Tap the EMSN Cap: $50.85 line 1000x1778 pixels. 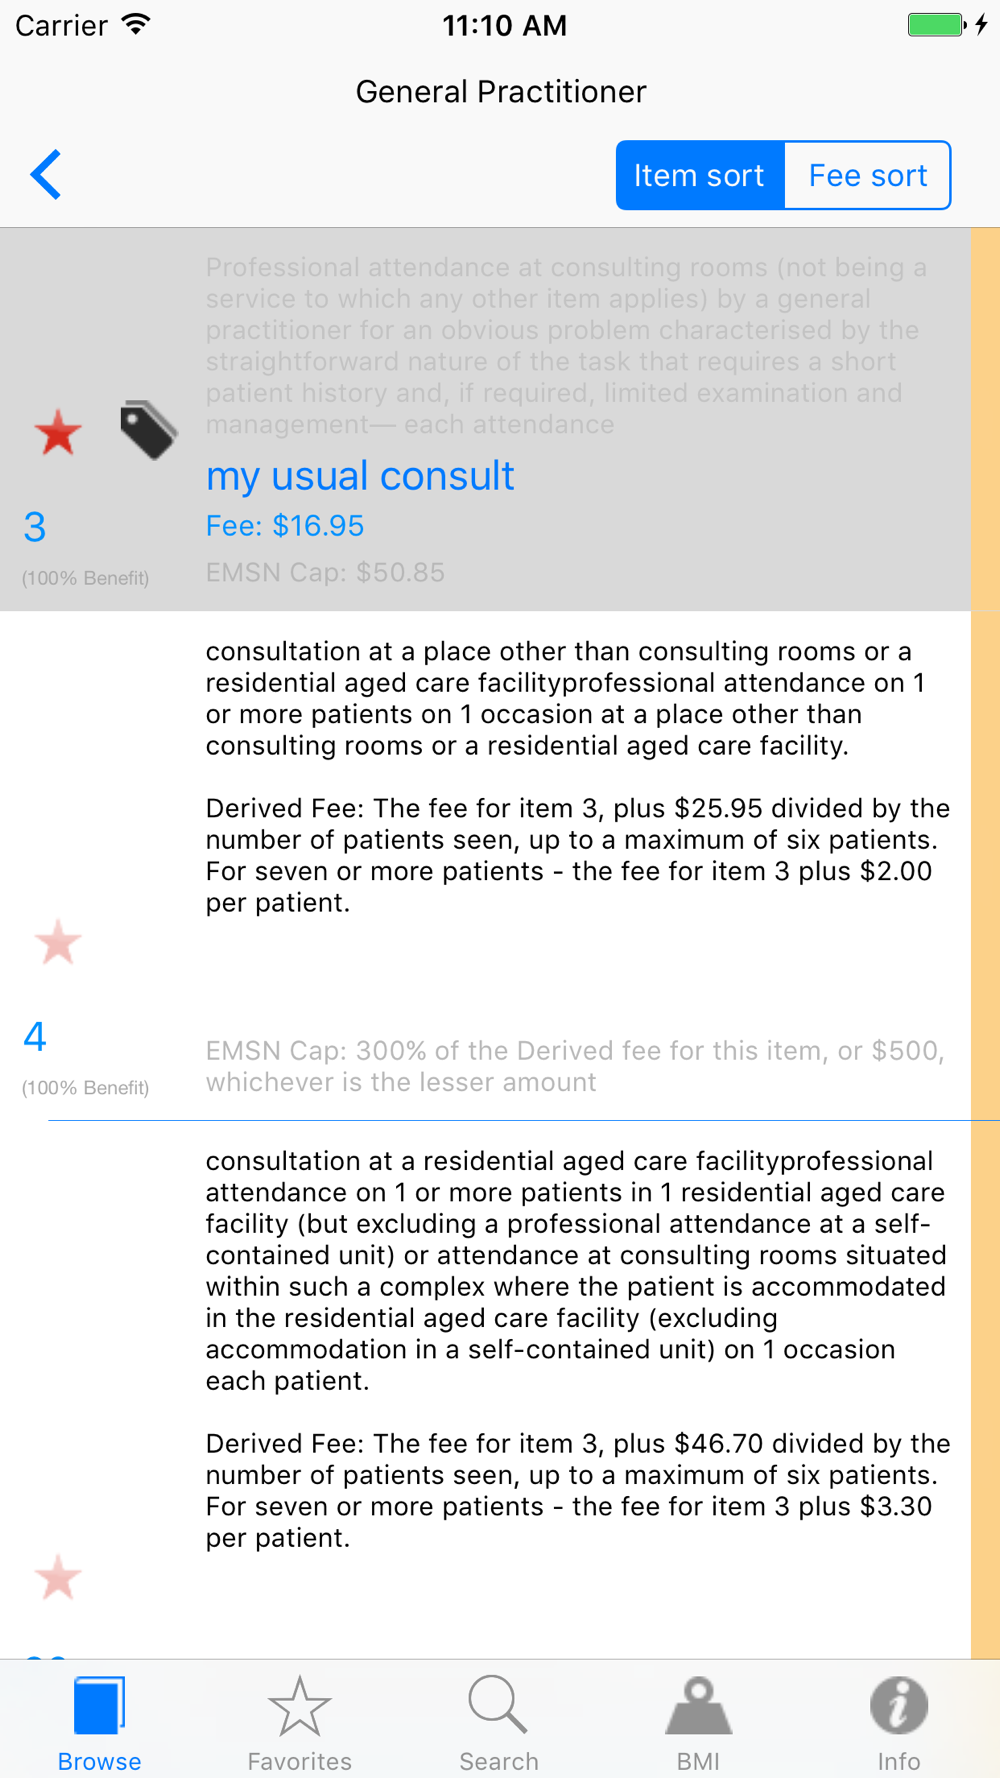point(325,572)
